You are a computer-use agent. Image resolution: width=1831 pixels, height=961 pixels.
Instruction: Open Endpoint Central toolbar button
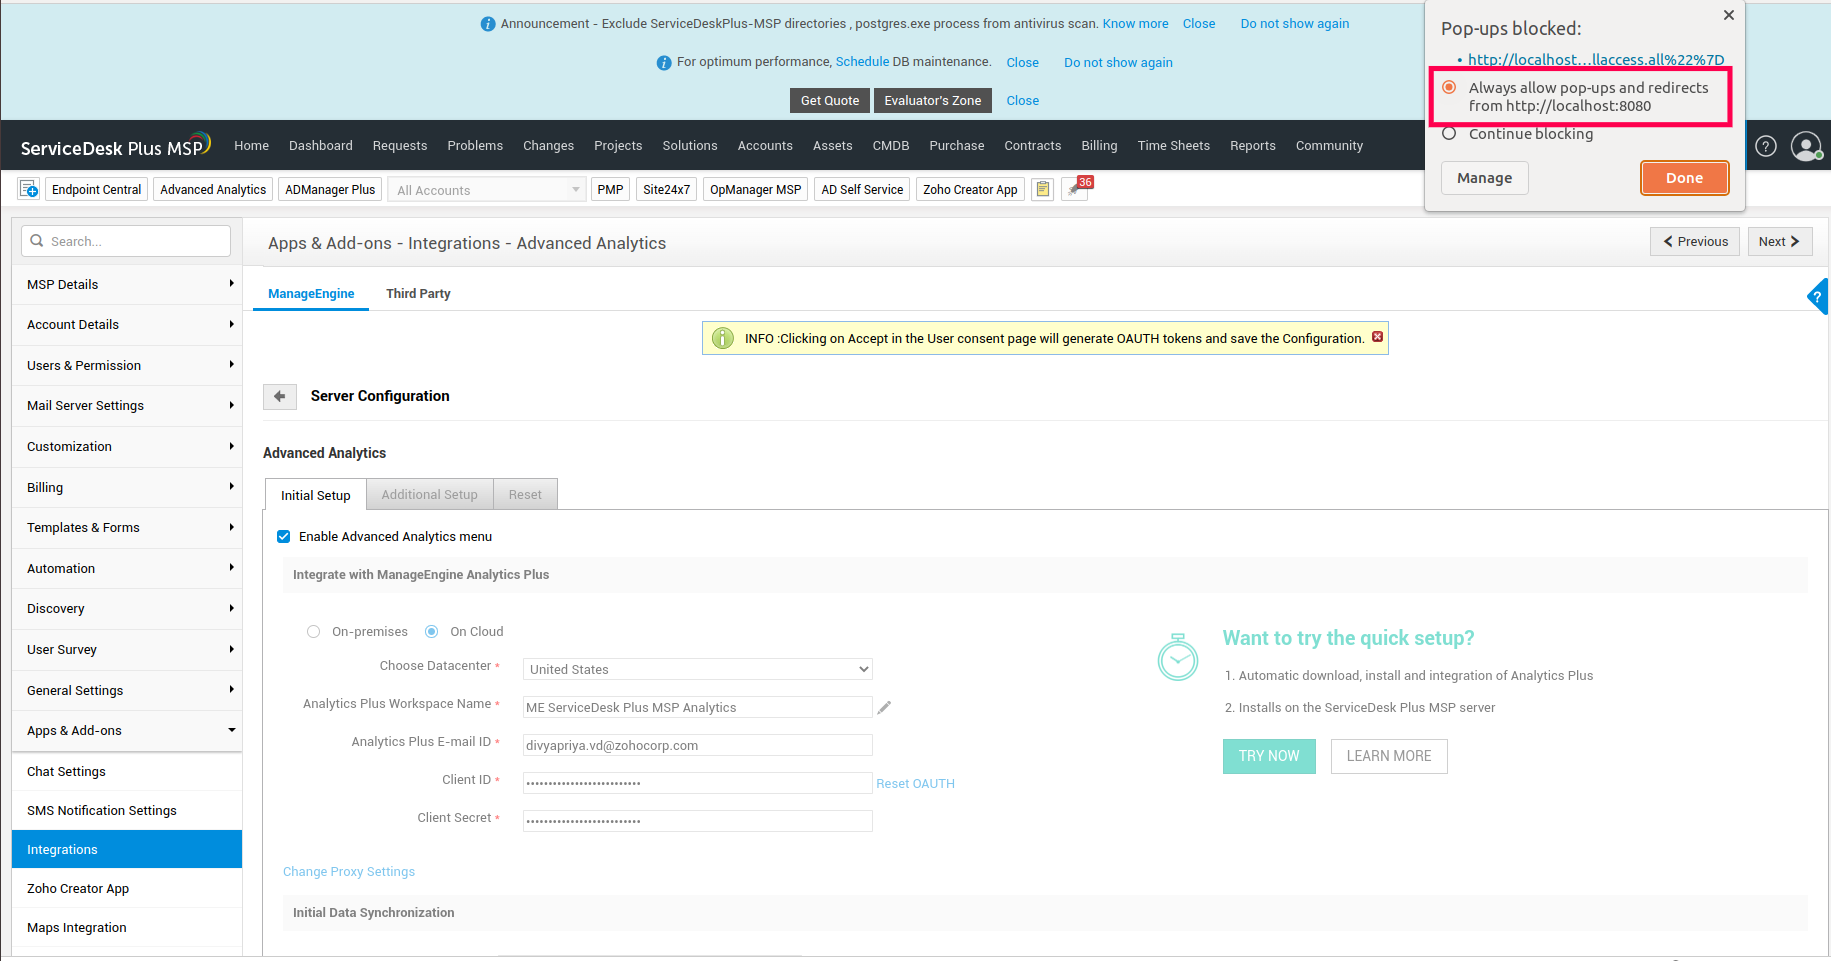point(97,190)
